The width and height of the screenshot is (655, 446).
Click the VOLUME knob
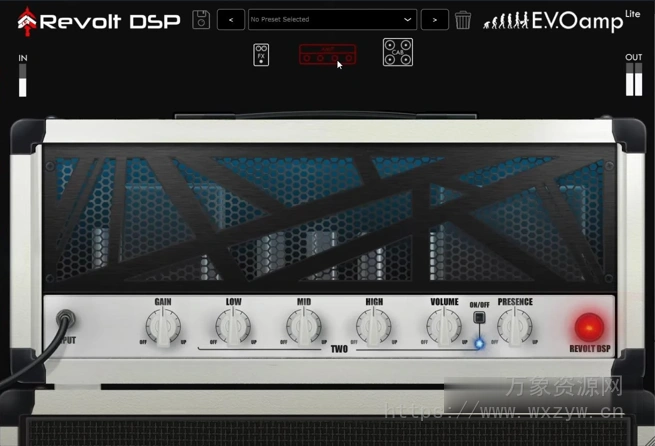click(444, 327)
